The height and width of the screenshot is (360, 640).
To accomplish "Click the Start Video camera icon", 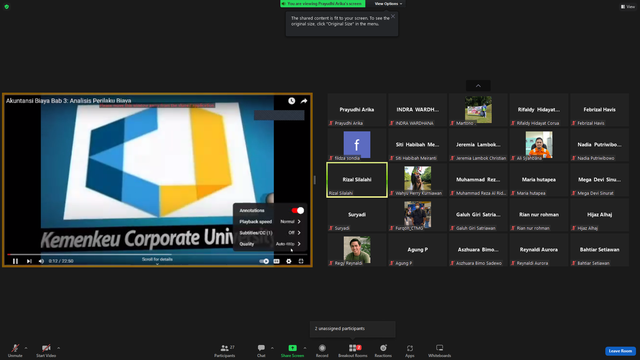I will [x=46, y=348].
